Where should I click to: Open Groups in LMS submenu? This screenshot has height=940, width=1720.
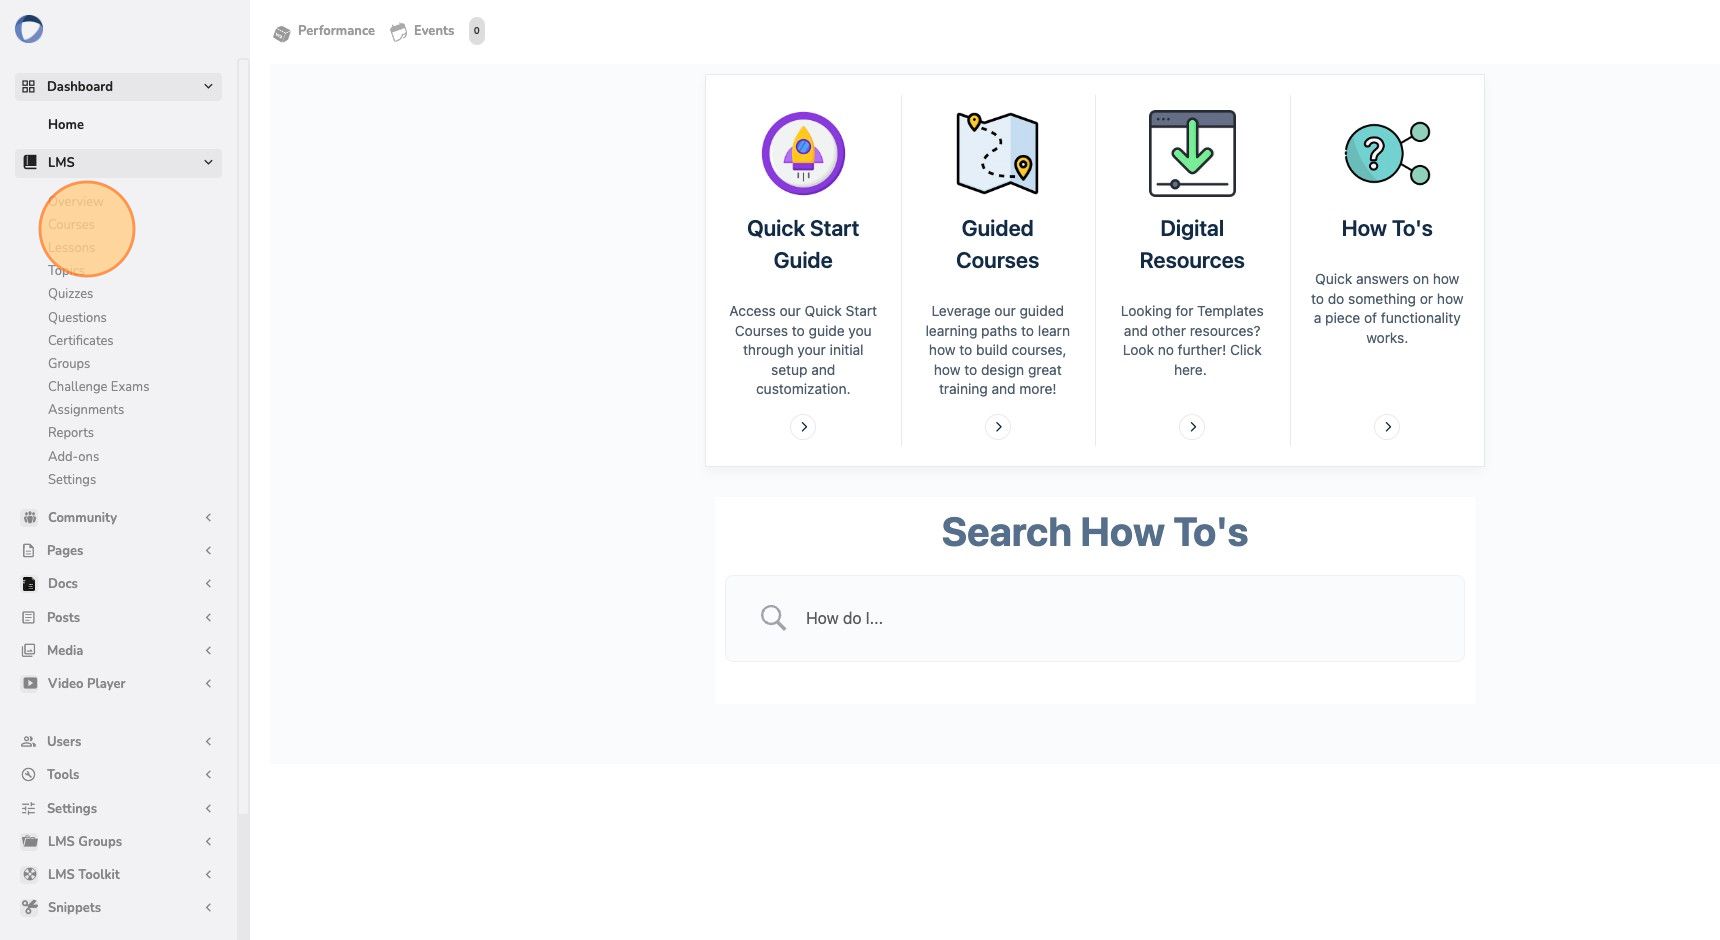69,363
